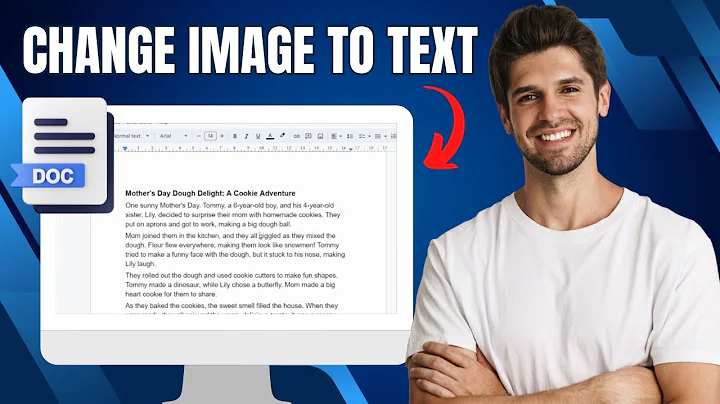Click the line starting "Tommy made a dinosaur"
Viewport: 720px width, 404px height.
(230, 285)
